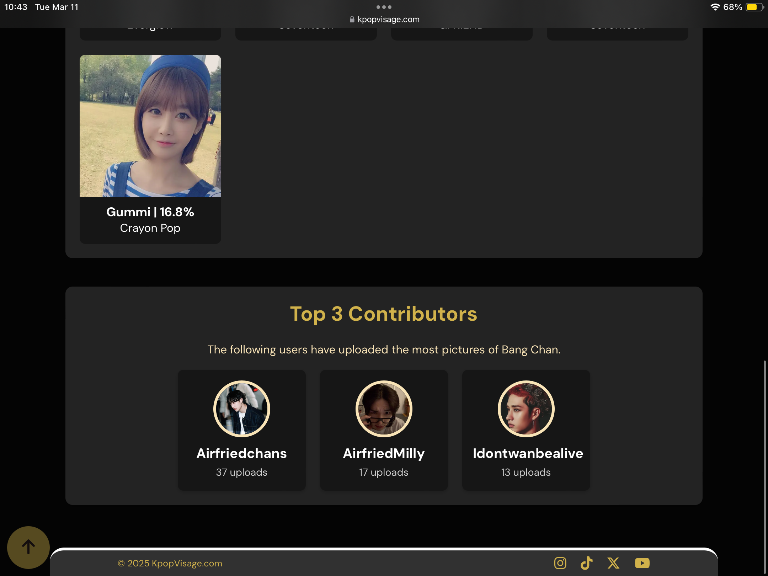Click the '37 uploads' text

[241, 473]
